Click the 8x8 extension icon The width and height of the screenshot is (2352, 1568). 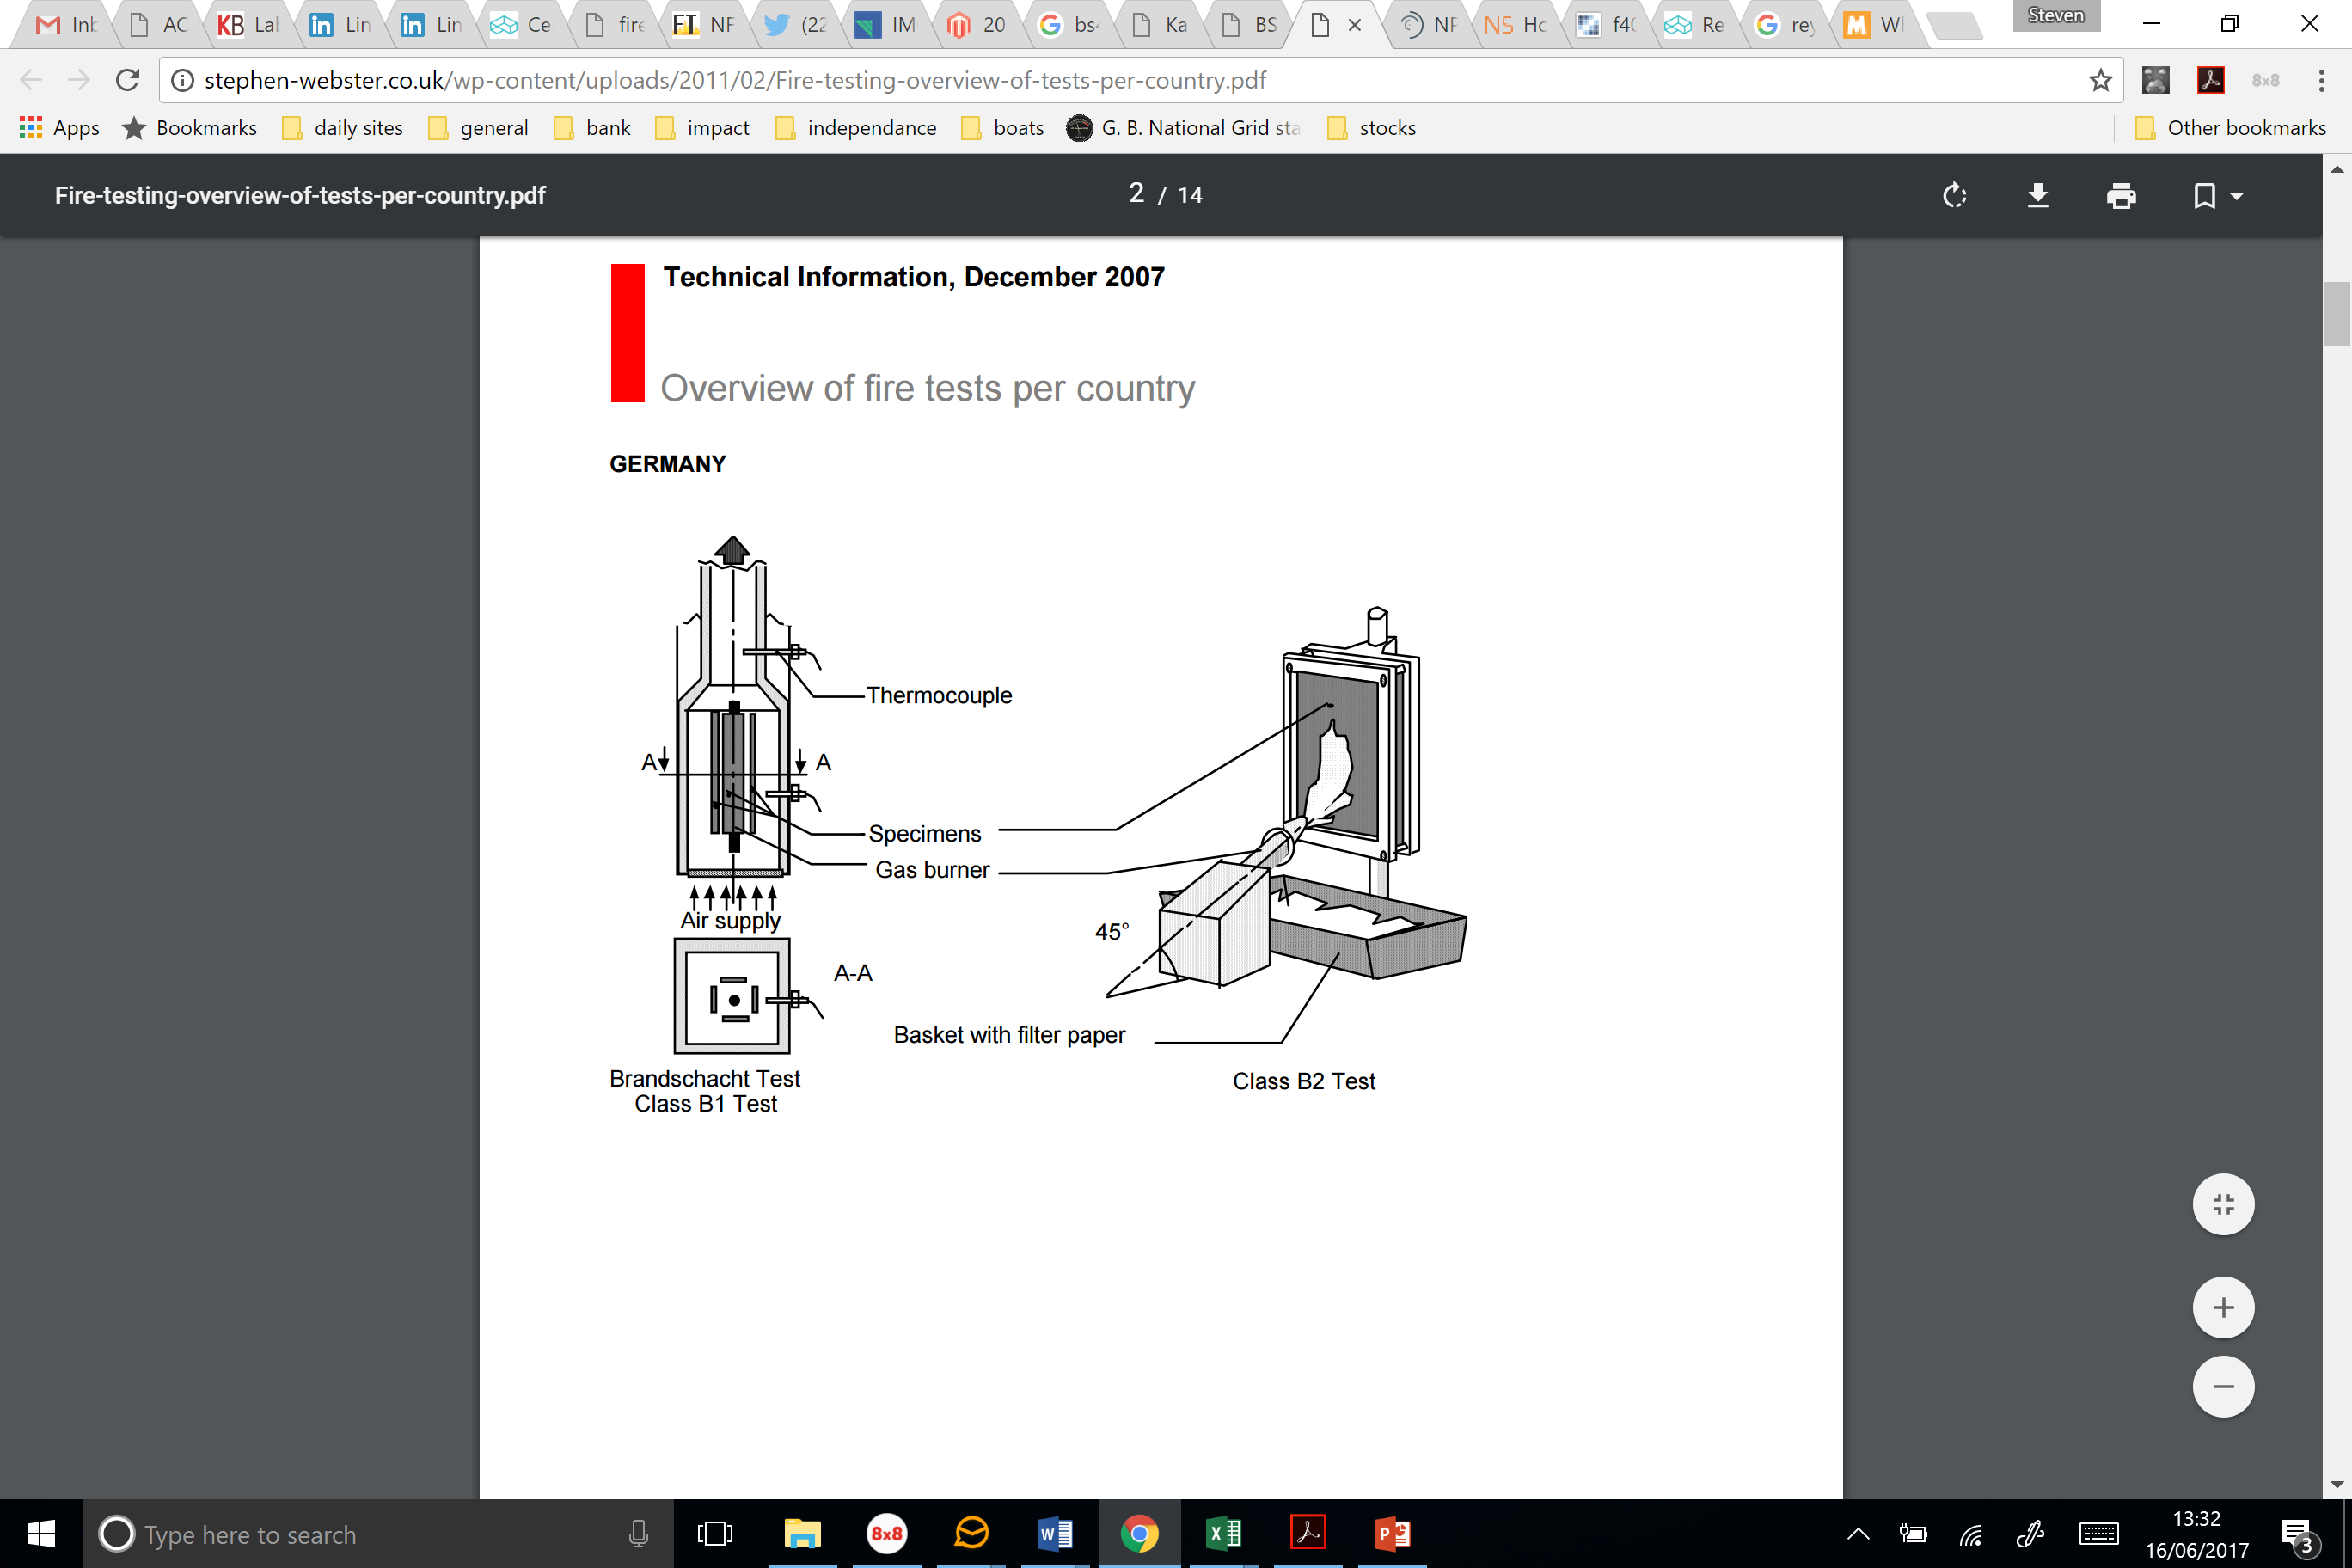pyautogui.click(x=2265, y=80)
